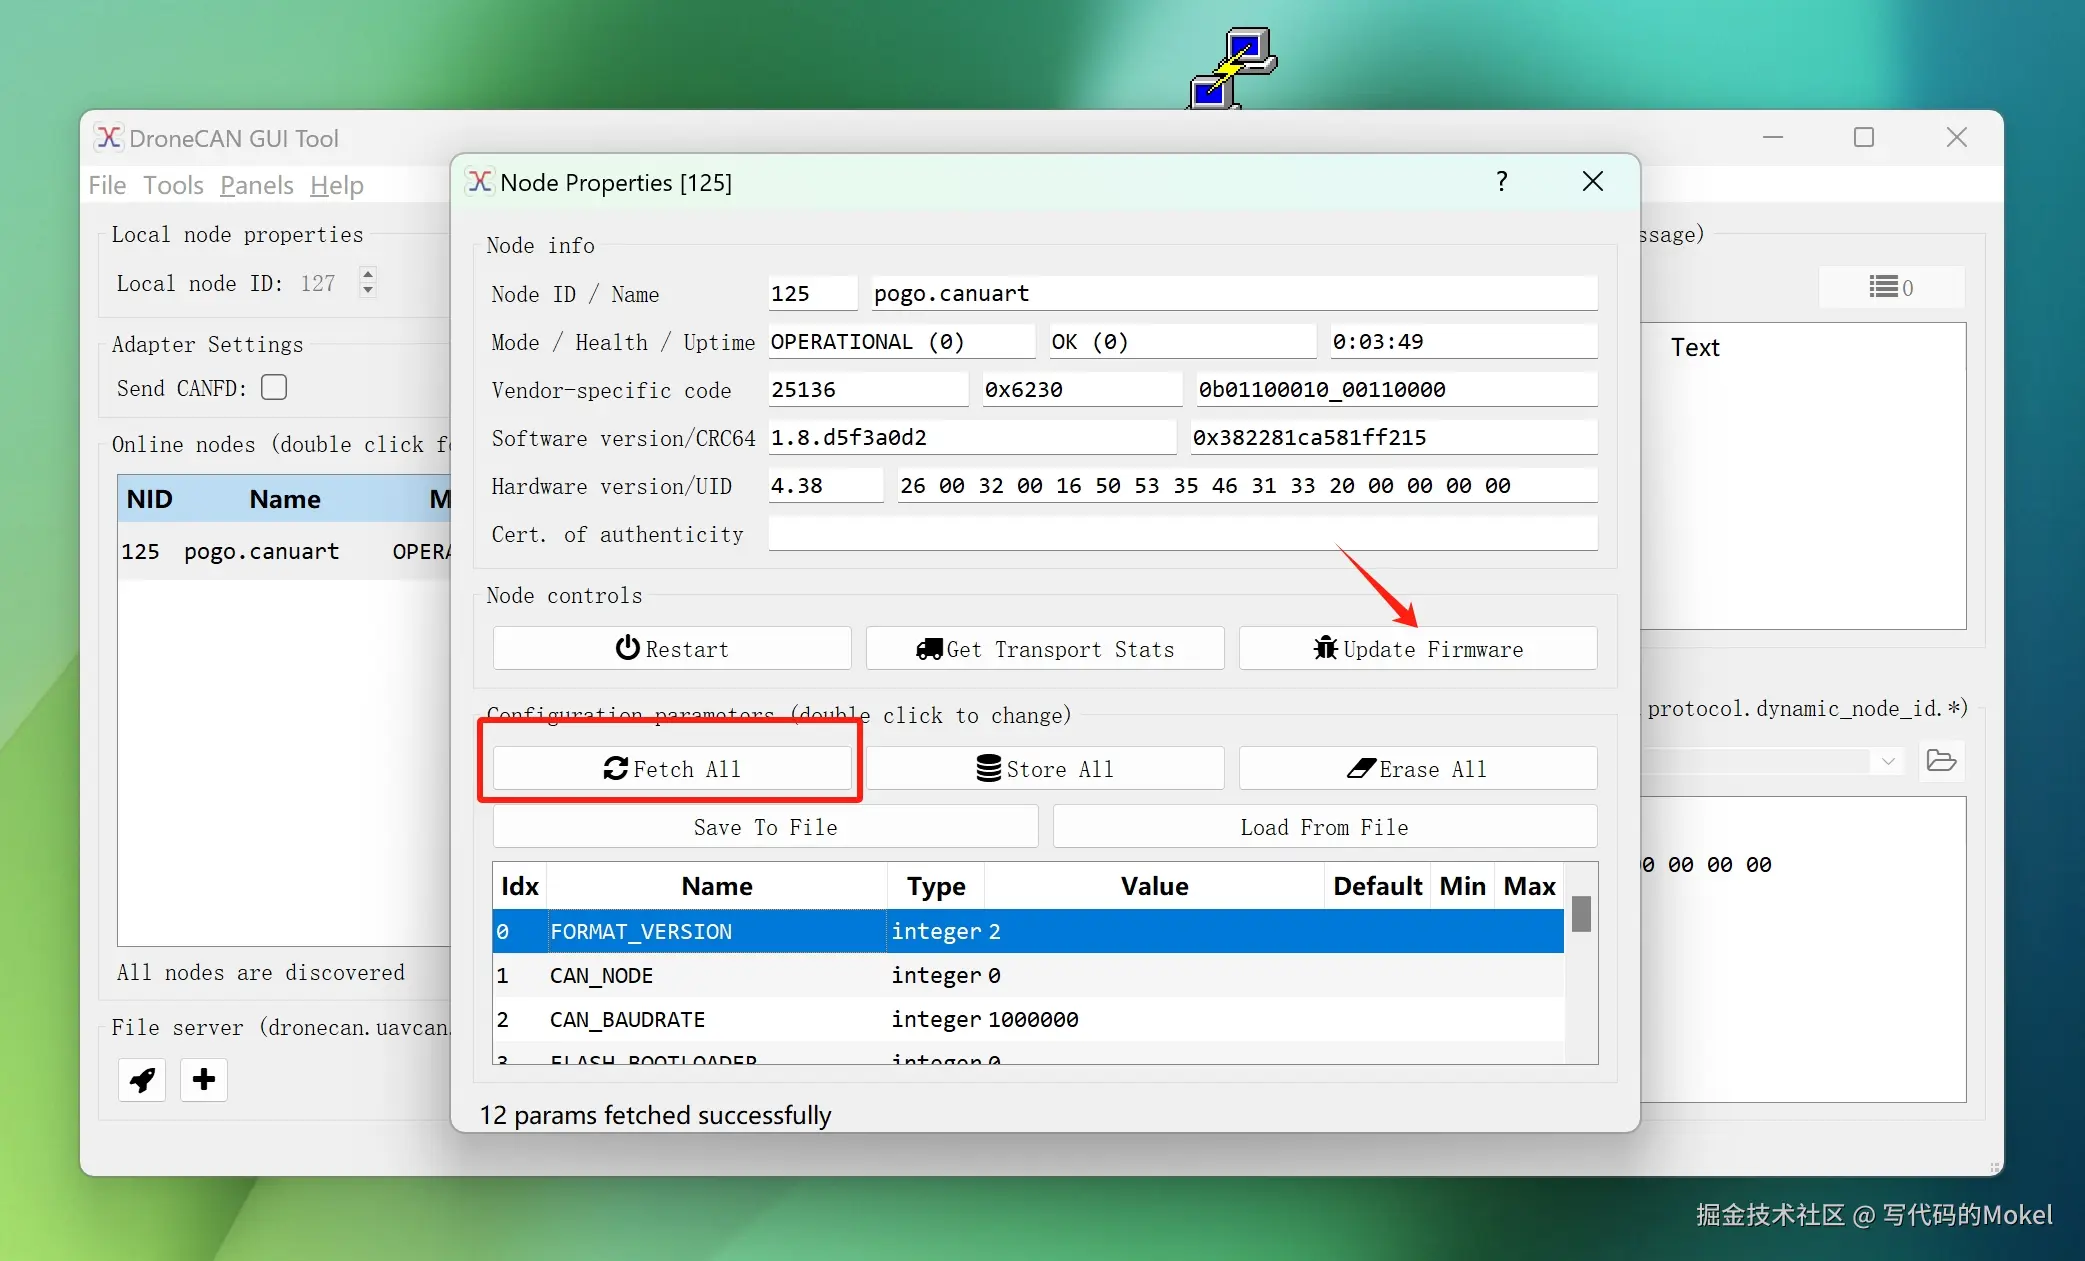
Task: Open the Tools menu
Action: click(173, 185)
